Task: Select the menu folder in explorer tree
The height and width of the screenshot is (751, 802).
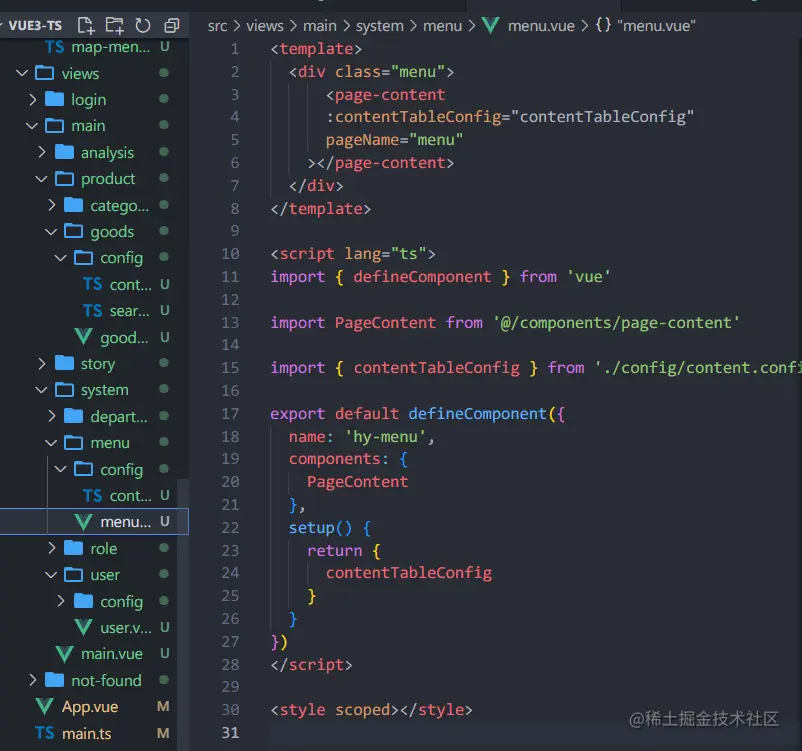Action: click(x=110, y=443)
